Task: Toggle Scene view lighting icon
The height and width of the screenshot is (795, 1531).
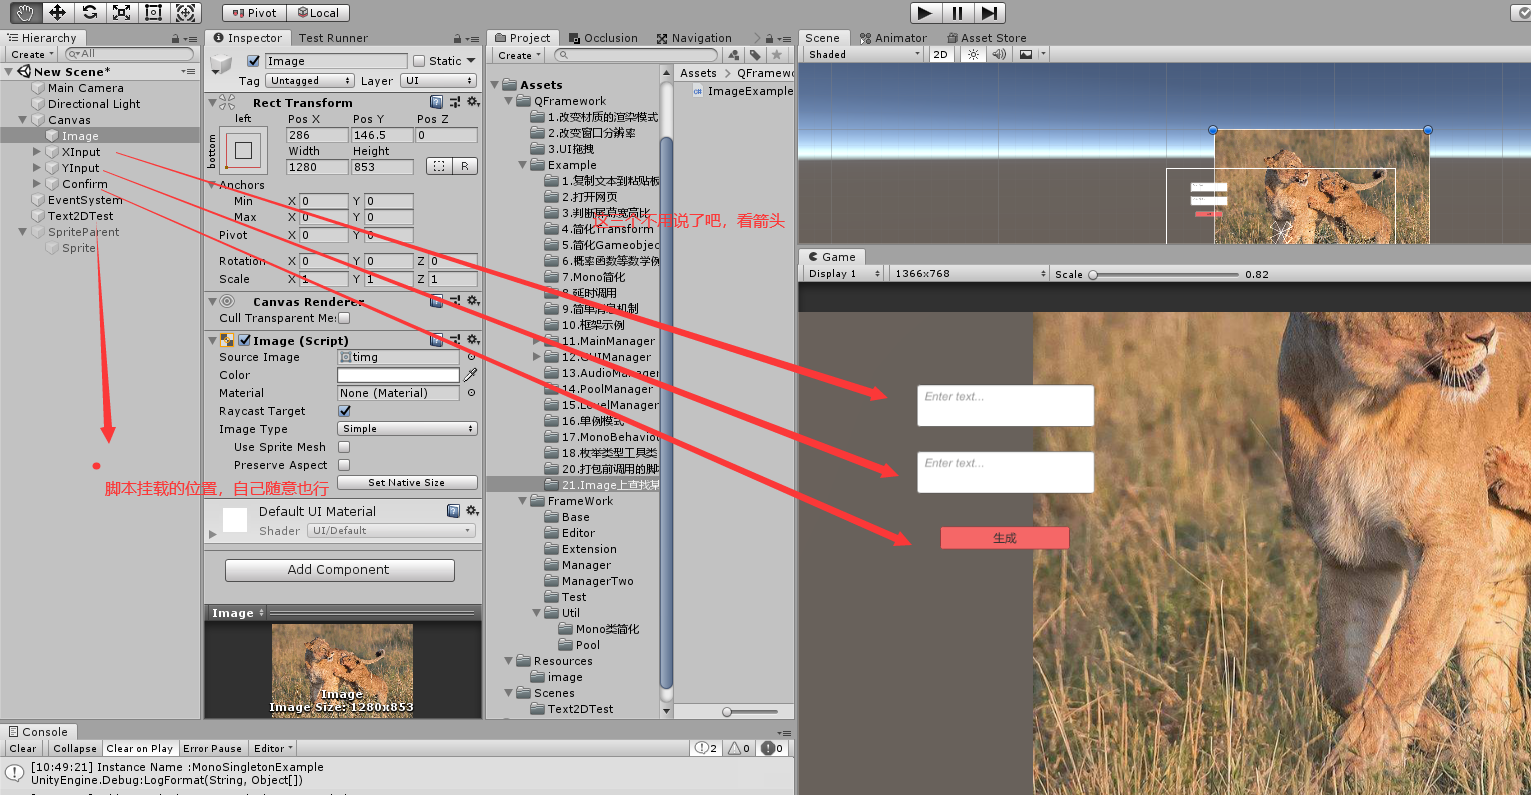Action: (973, 54)
